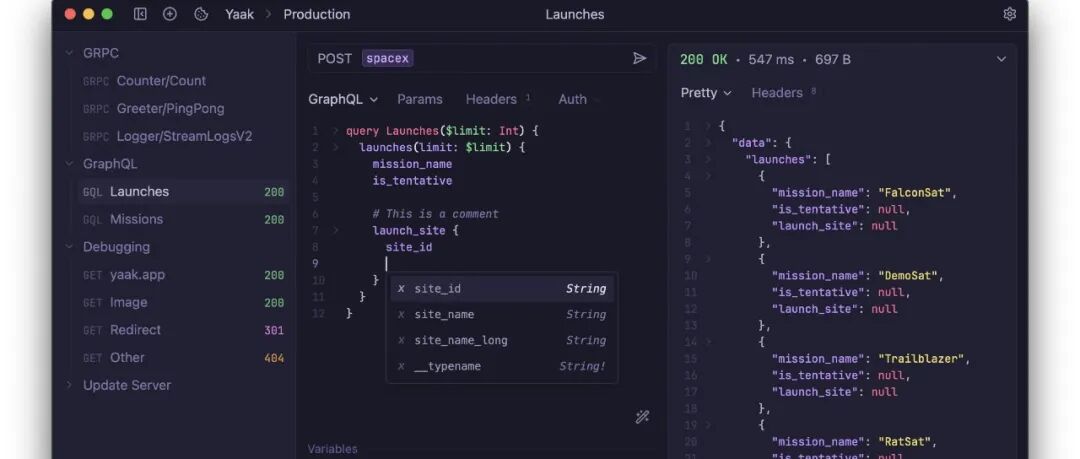Viewport: 1080px width, 459px height.
Task: Click the magic wand format icon
Action: (x=642, y=417)
